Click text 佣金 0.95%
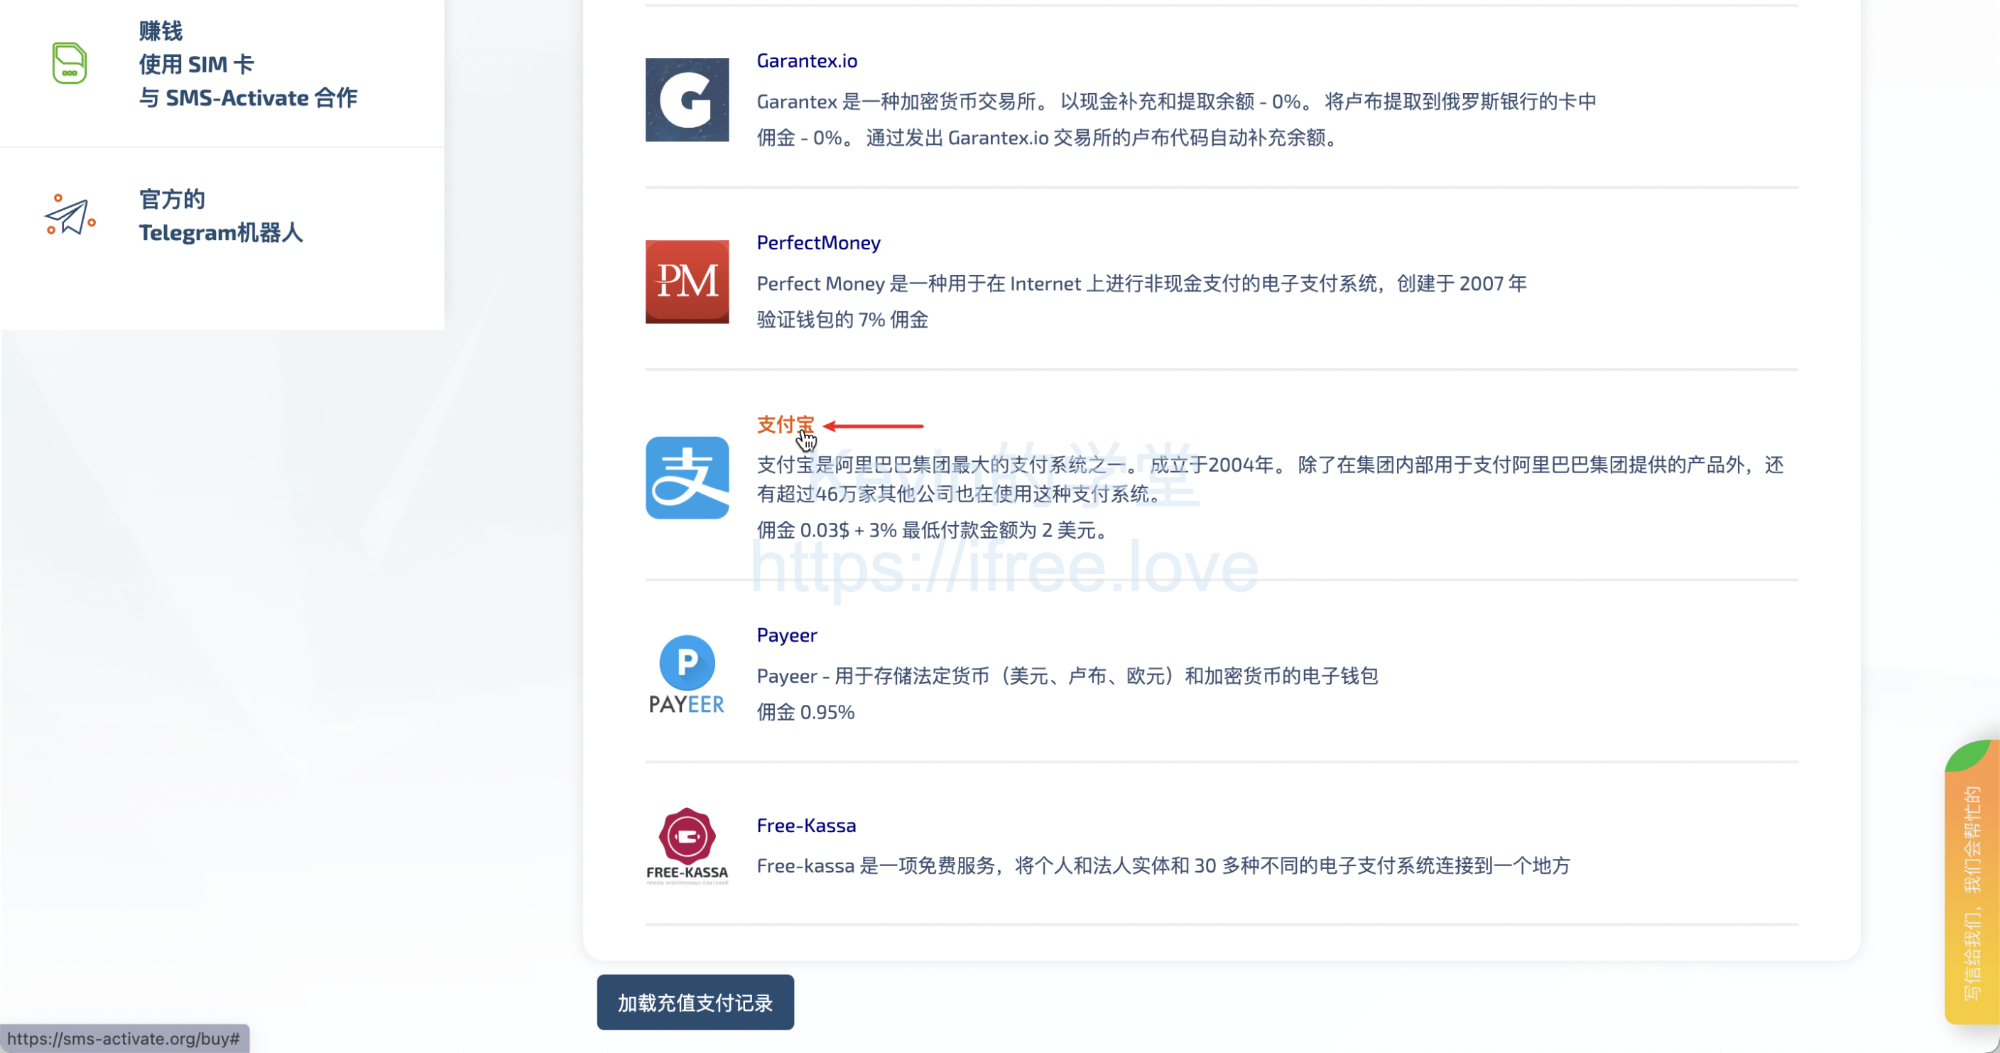This screenshot has height=1053, width=2000. [x=806, y=712]
